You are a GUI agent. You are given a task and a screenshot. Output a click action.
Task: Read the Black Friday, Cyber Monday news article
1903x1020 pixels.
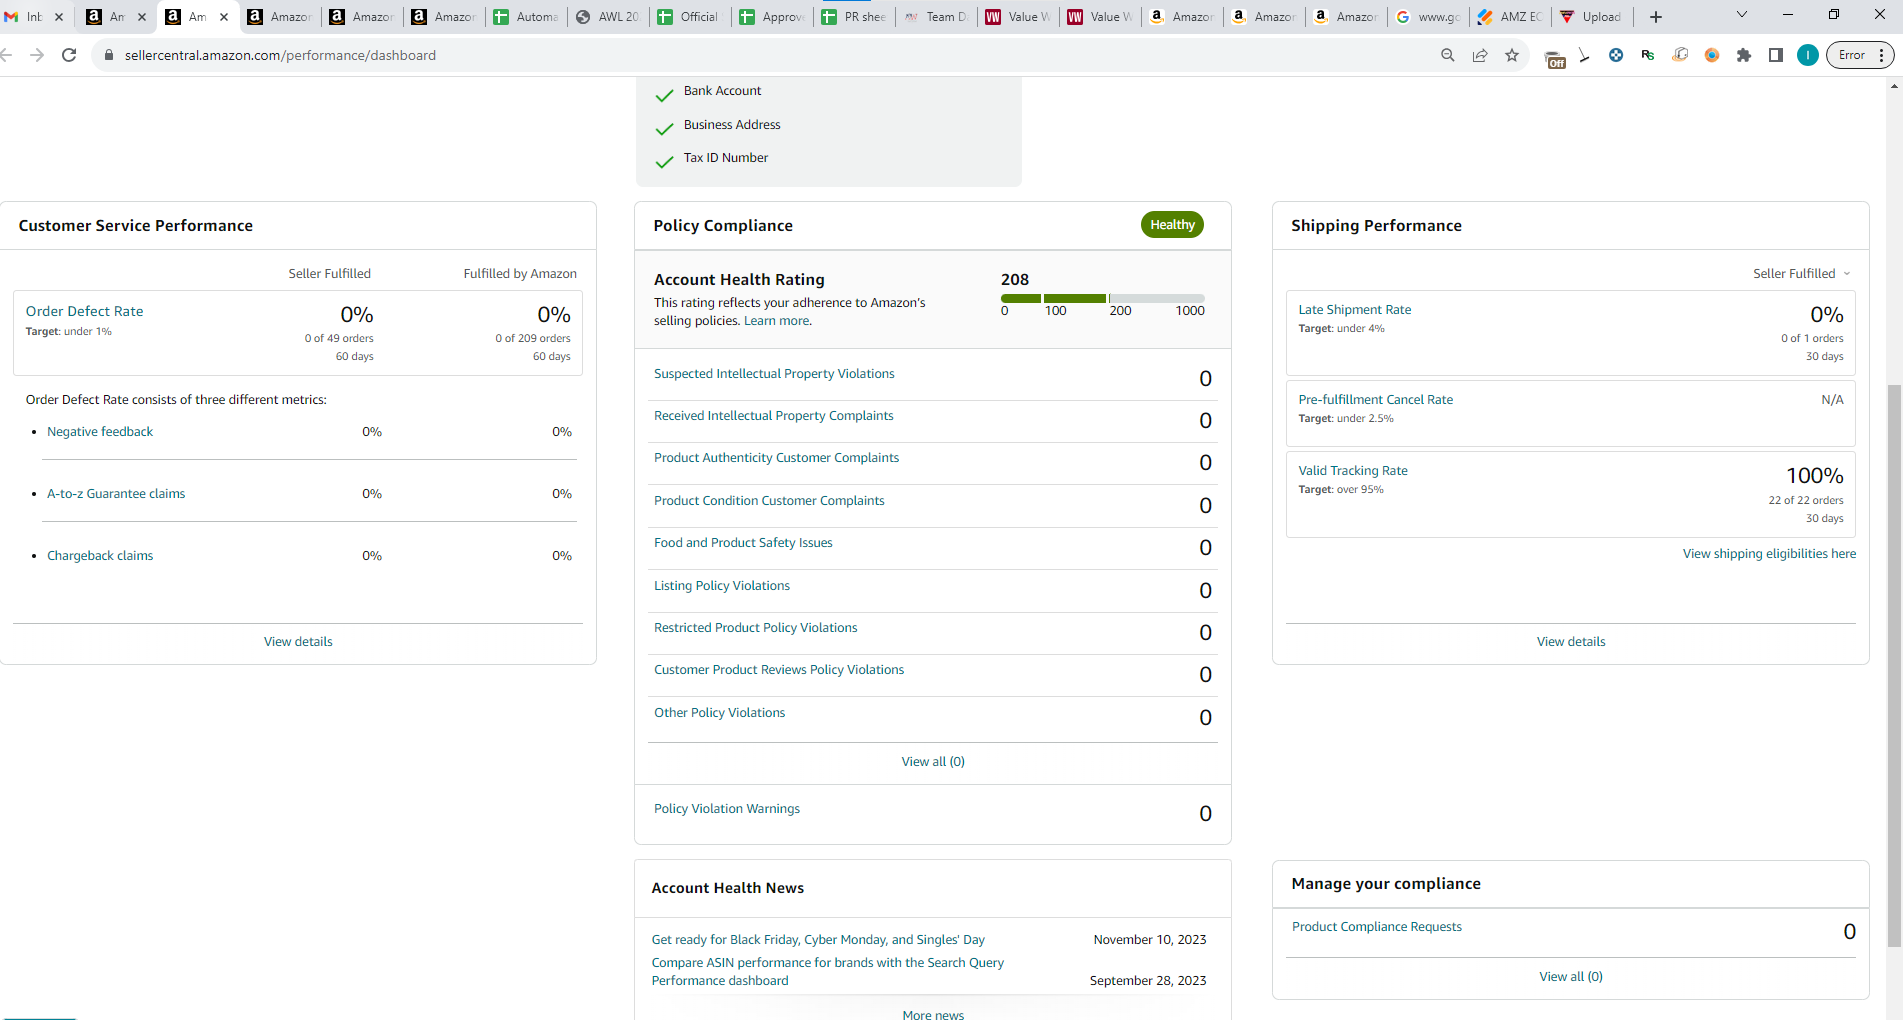[818, 940]
